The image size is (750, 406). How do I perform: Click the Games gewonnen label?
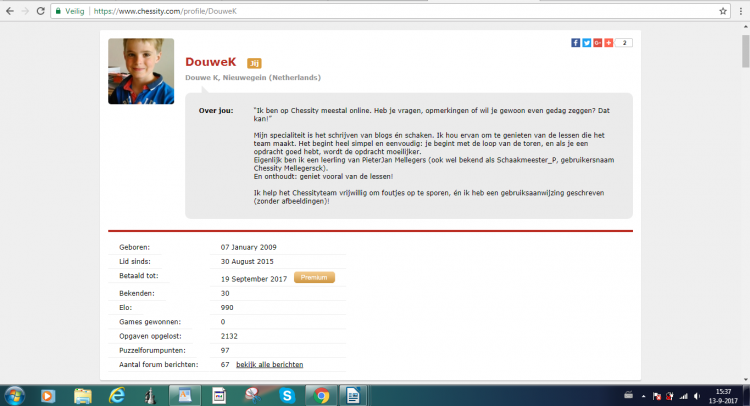(x=150, y=322)
